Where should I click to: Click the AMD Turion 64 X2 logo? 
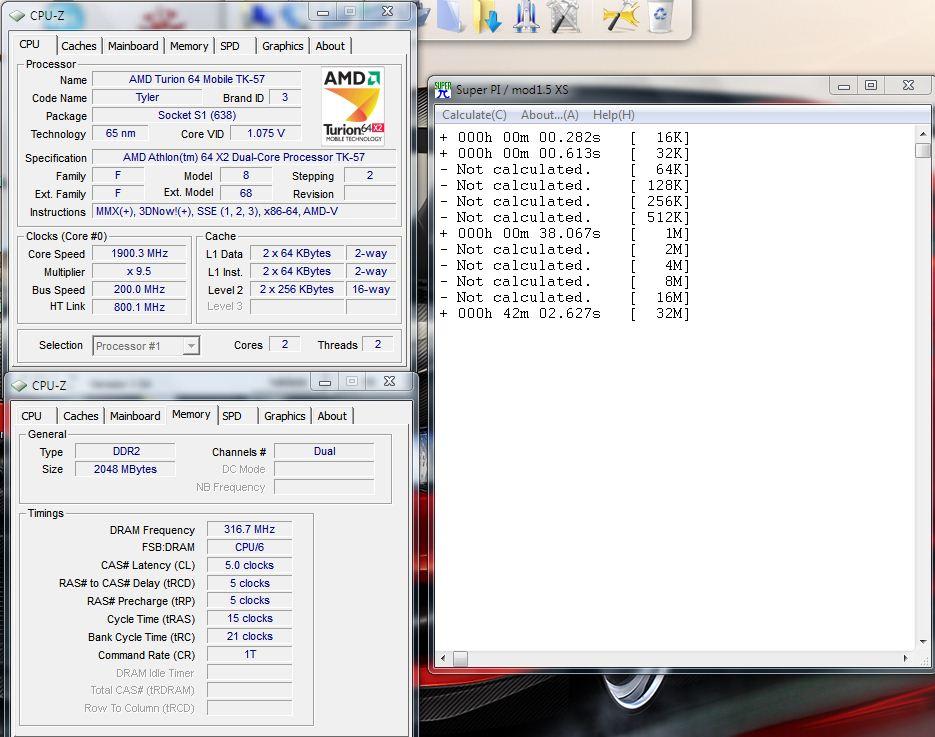[353, 106]
